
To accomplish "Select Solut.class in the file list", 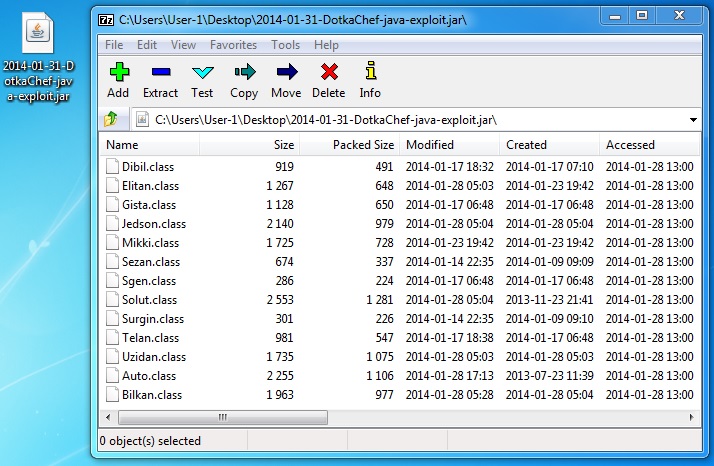I will [x=149, y=300].
